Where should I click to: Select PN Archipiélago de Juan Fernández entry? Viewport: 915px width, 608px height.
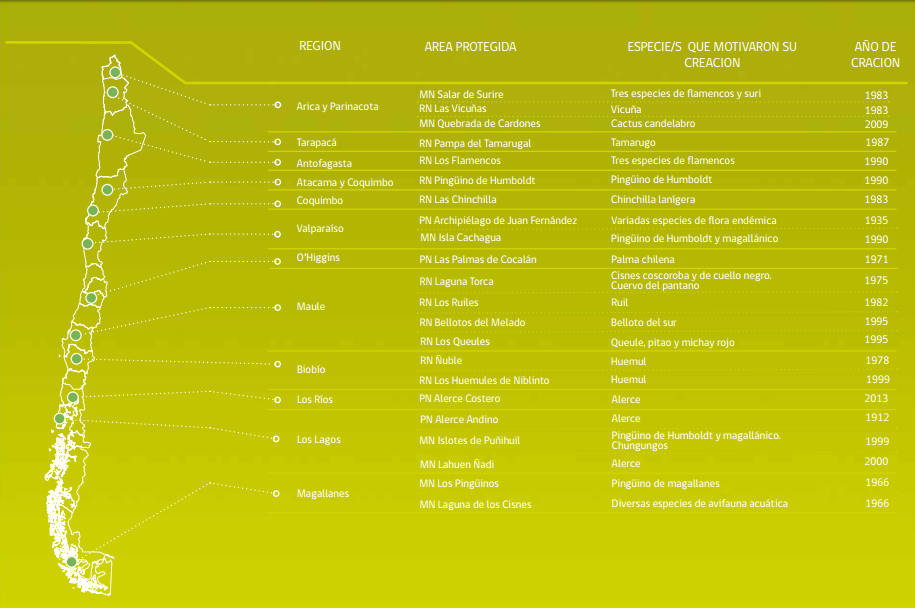[498, 221]
